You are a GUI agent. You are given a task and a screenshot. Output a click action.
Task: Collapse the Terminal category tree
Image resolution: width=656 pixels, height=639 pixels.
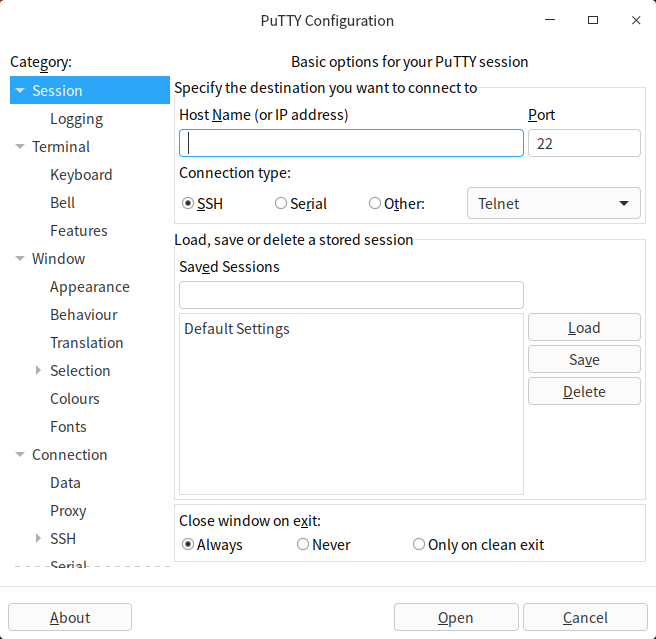pos(20,147)
